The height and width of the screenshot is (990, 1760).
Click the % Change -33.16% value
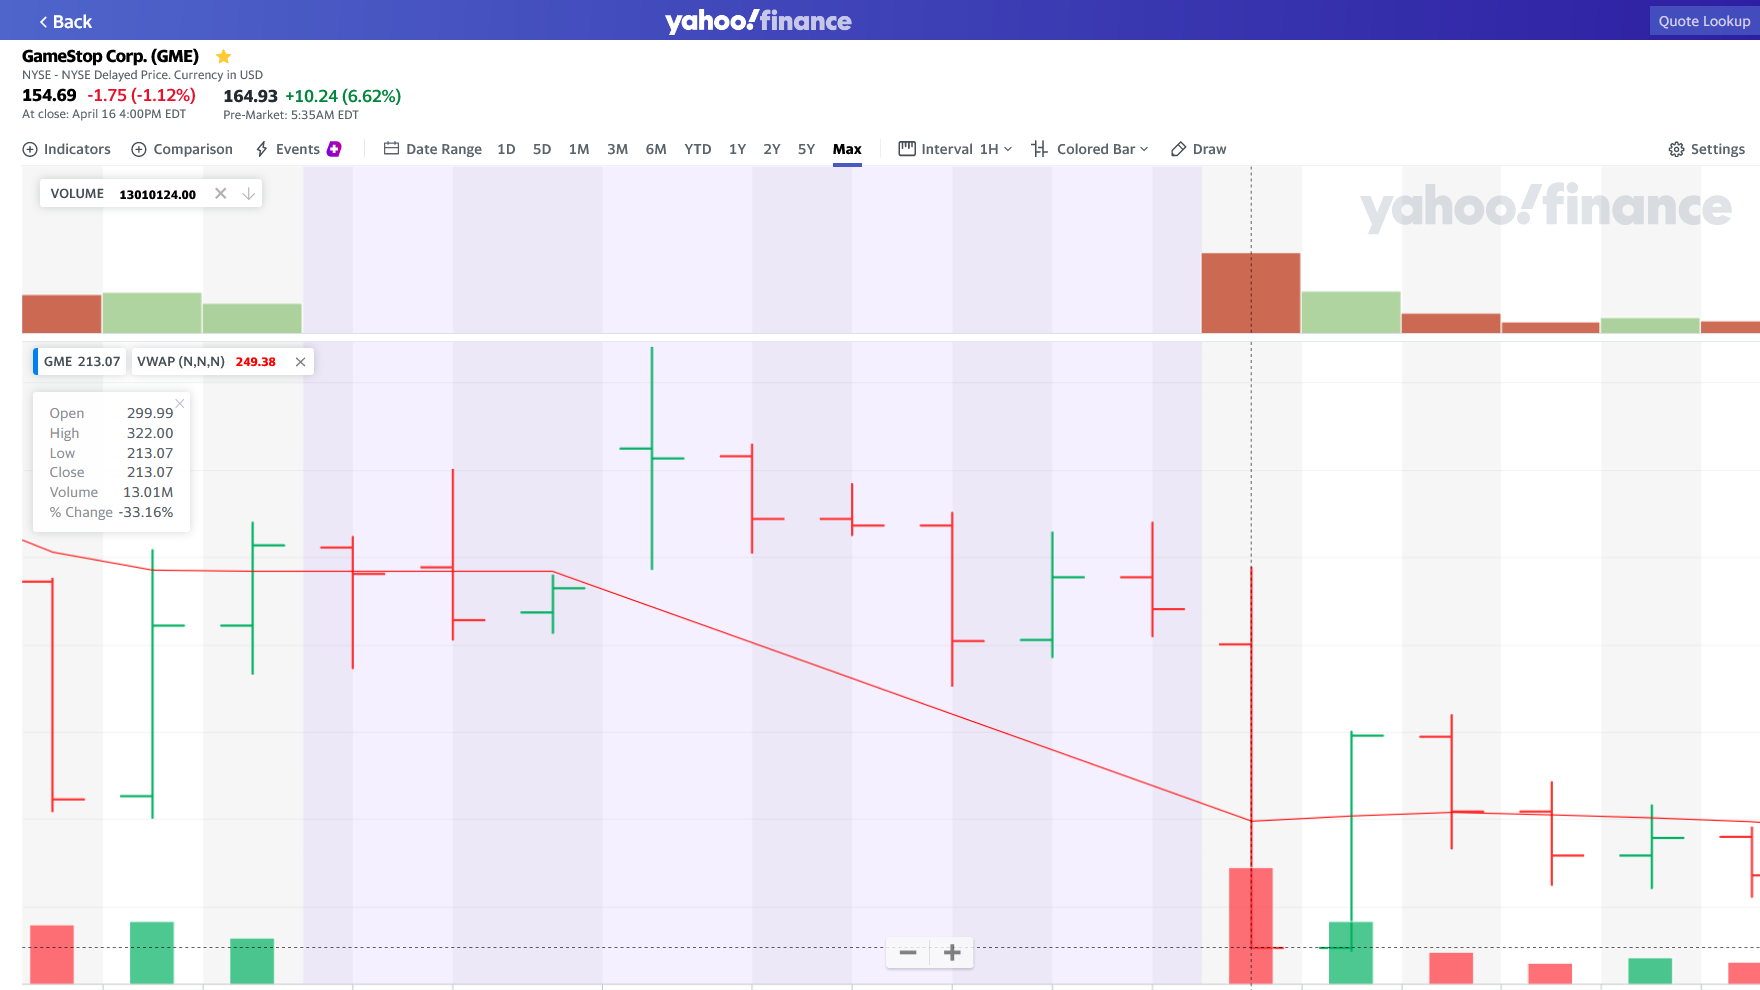pos(146,512)
